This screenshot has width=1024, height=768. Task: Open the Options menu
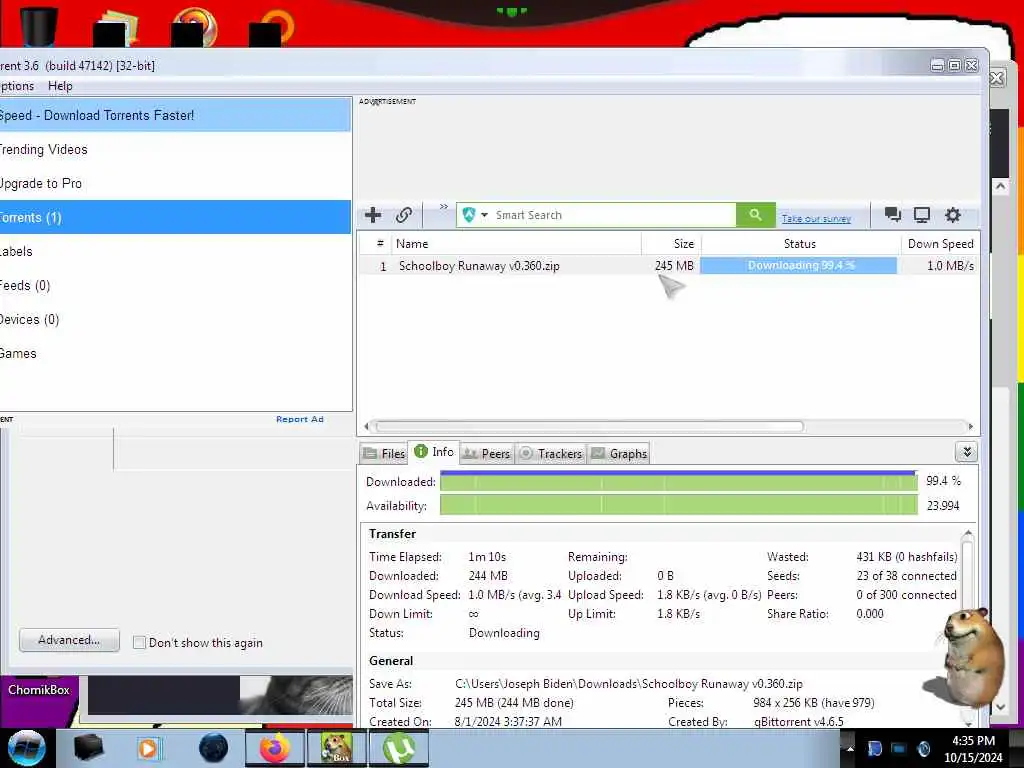click(x=17, y=86)
